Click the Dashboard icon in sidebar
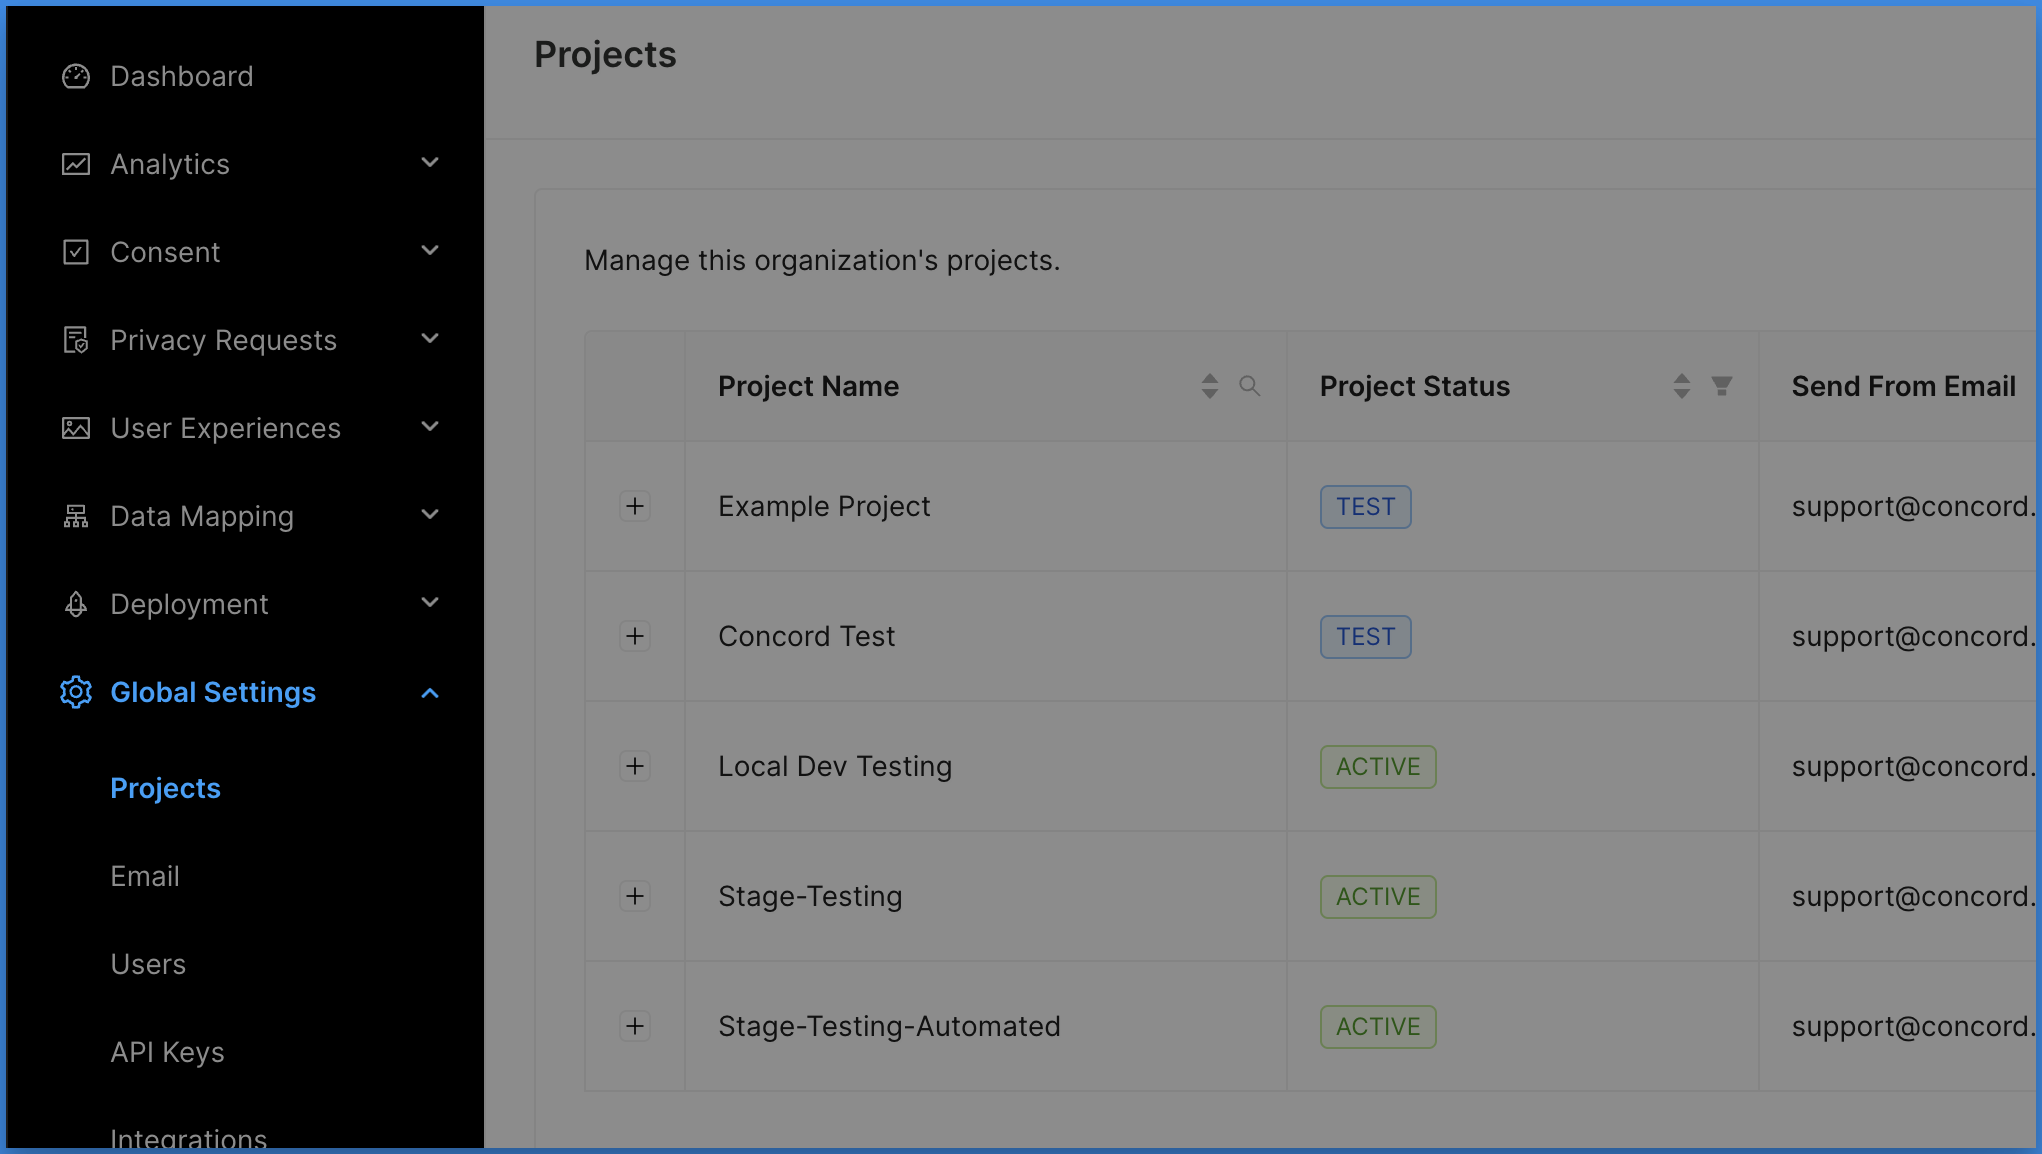The height and width of the screenshot is (1154, 2042). coord(76,76)
